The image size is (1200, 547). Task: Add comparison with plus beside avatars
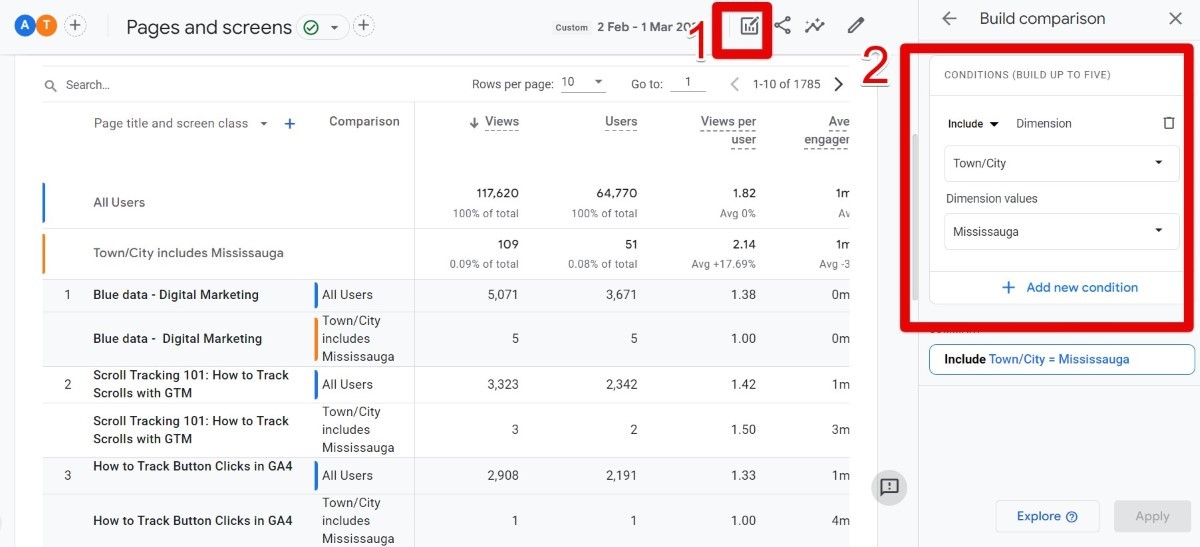pos(76,26)
